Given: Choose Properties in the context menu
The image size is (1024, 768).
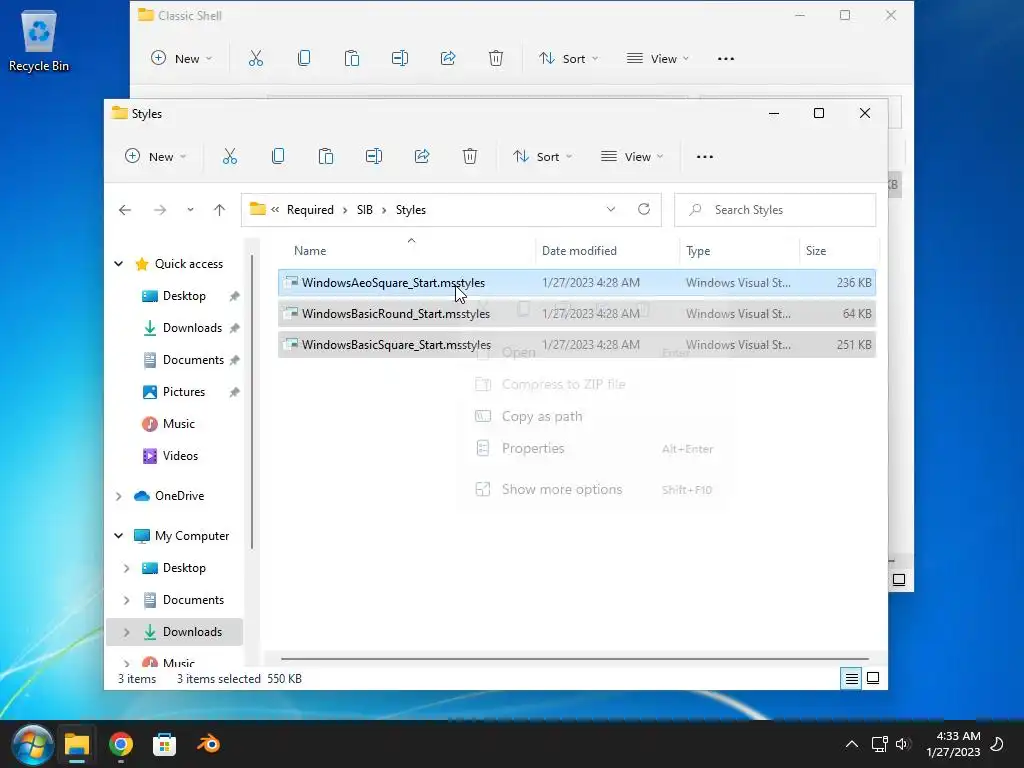Looking at the screenshot, I should (x=594, y=449).
